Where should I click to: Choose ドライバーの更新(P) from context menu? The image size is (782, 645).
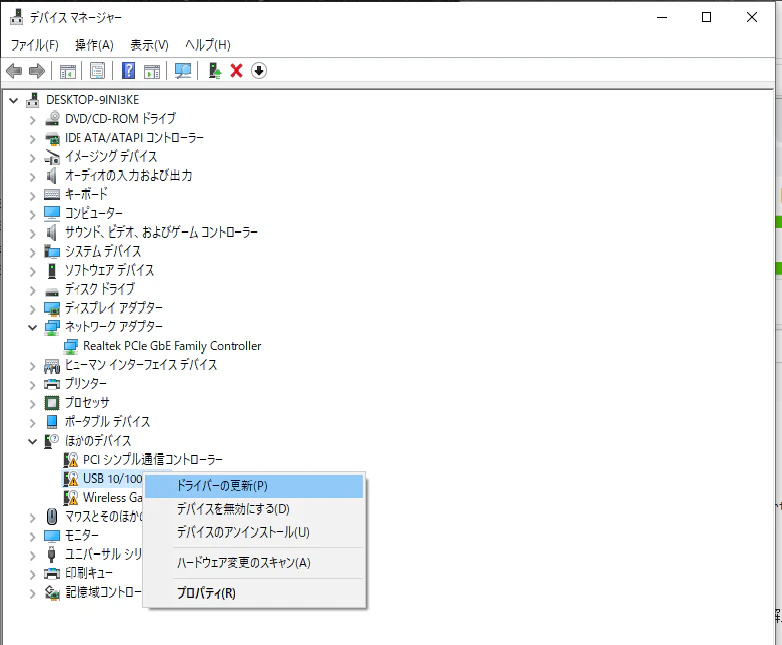coord(254,486)
